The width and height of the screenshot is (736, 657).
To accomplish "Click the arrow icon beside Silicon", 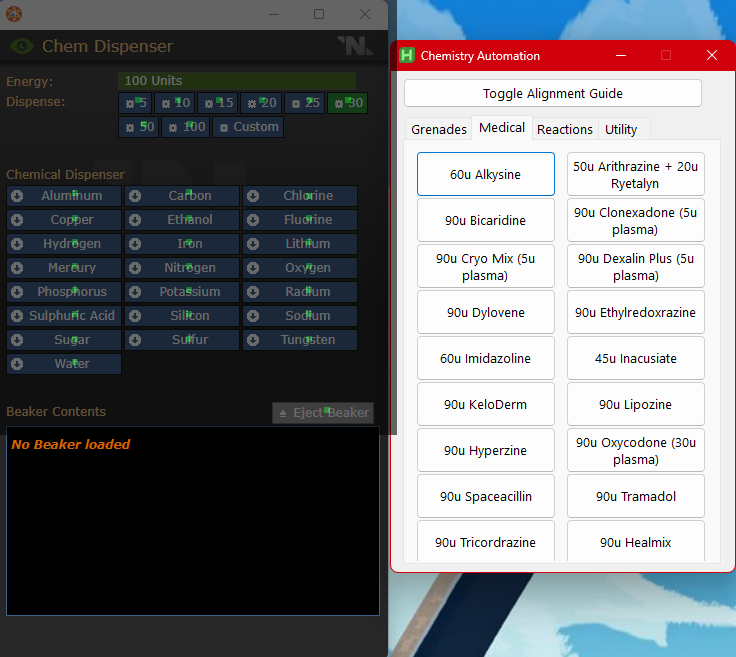I will (x=135, y=316).
